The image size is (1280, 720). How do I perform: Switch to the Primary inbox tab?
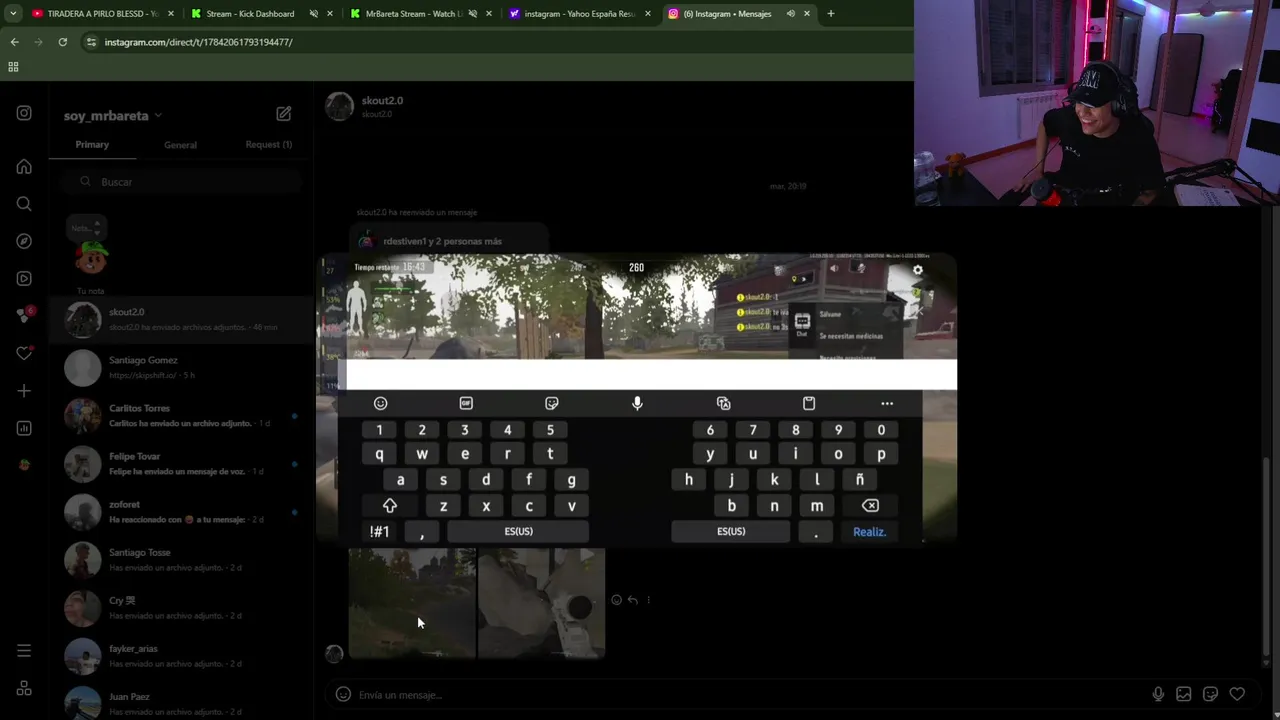click(x=92, y=145)
